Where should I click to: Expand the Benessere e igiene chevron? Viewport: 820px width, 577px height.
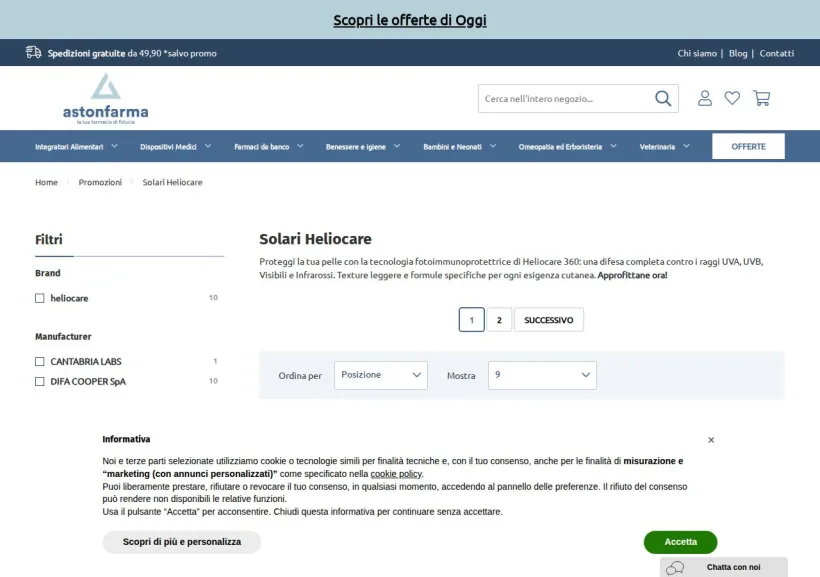click(x=397, y=146)
